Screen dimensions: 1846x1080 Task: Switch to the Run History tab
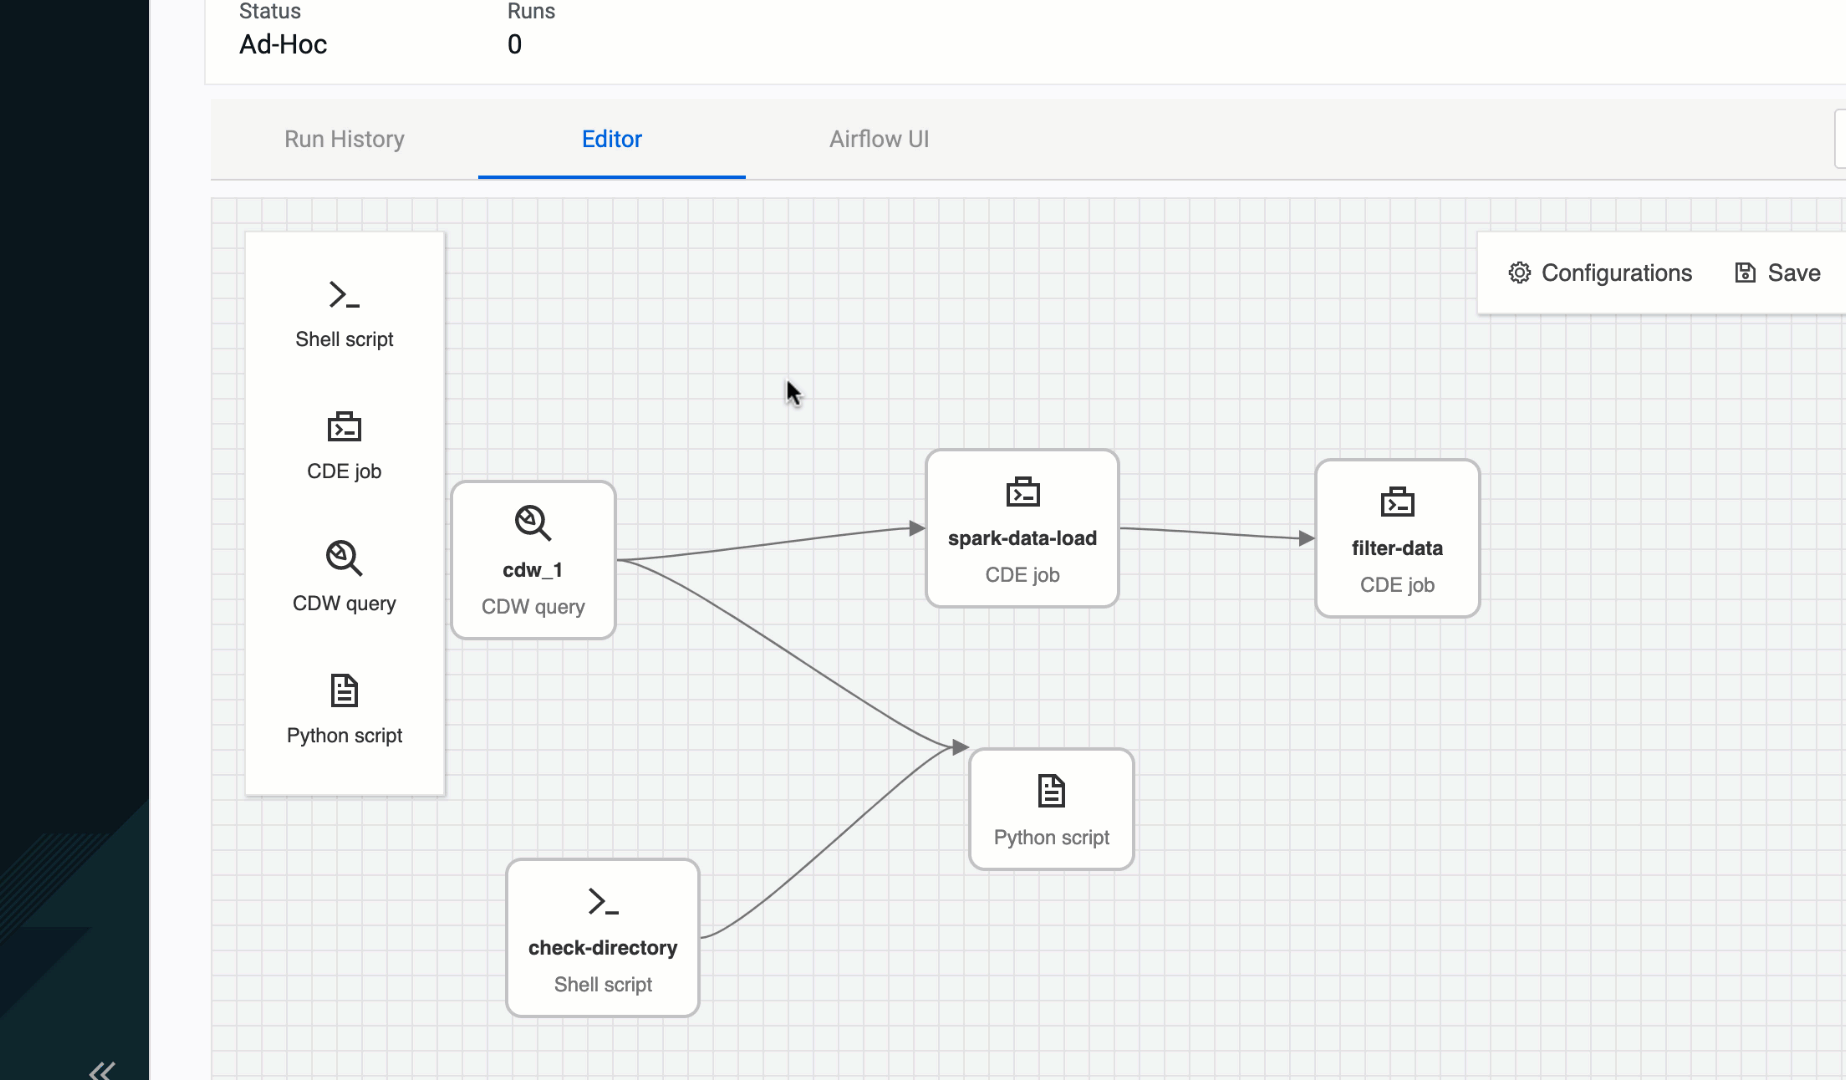coord(344,139)
